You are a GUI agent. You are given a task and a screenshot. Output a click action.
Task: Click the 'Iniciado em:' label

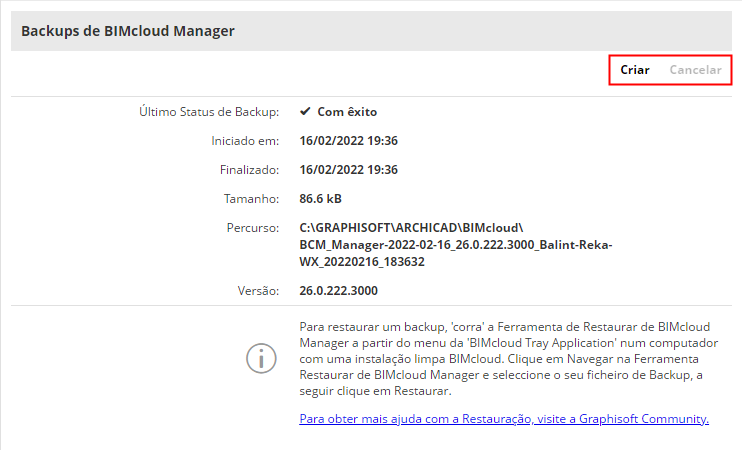tap(245, 141)
